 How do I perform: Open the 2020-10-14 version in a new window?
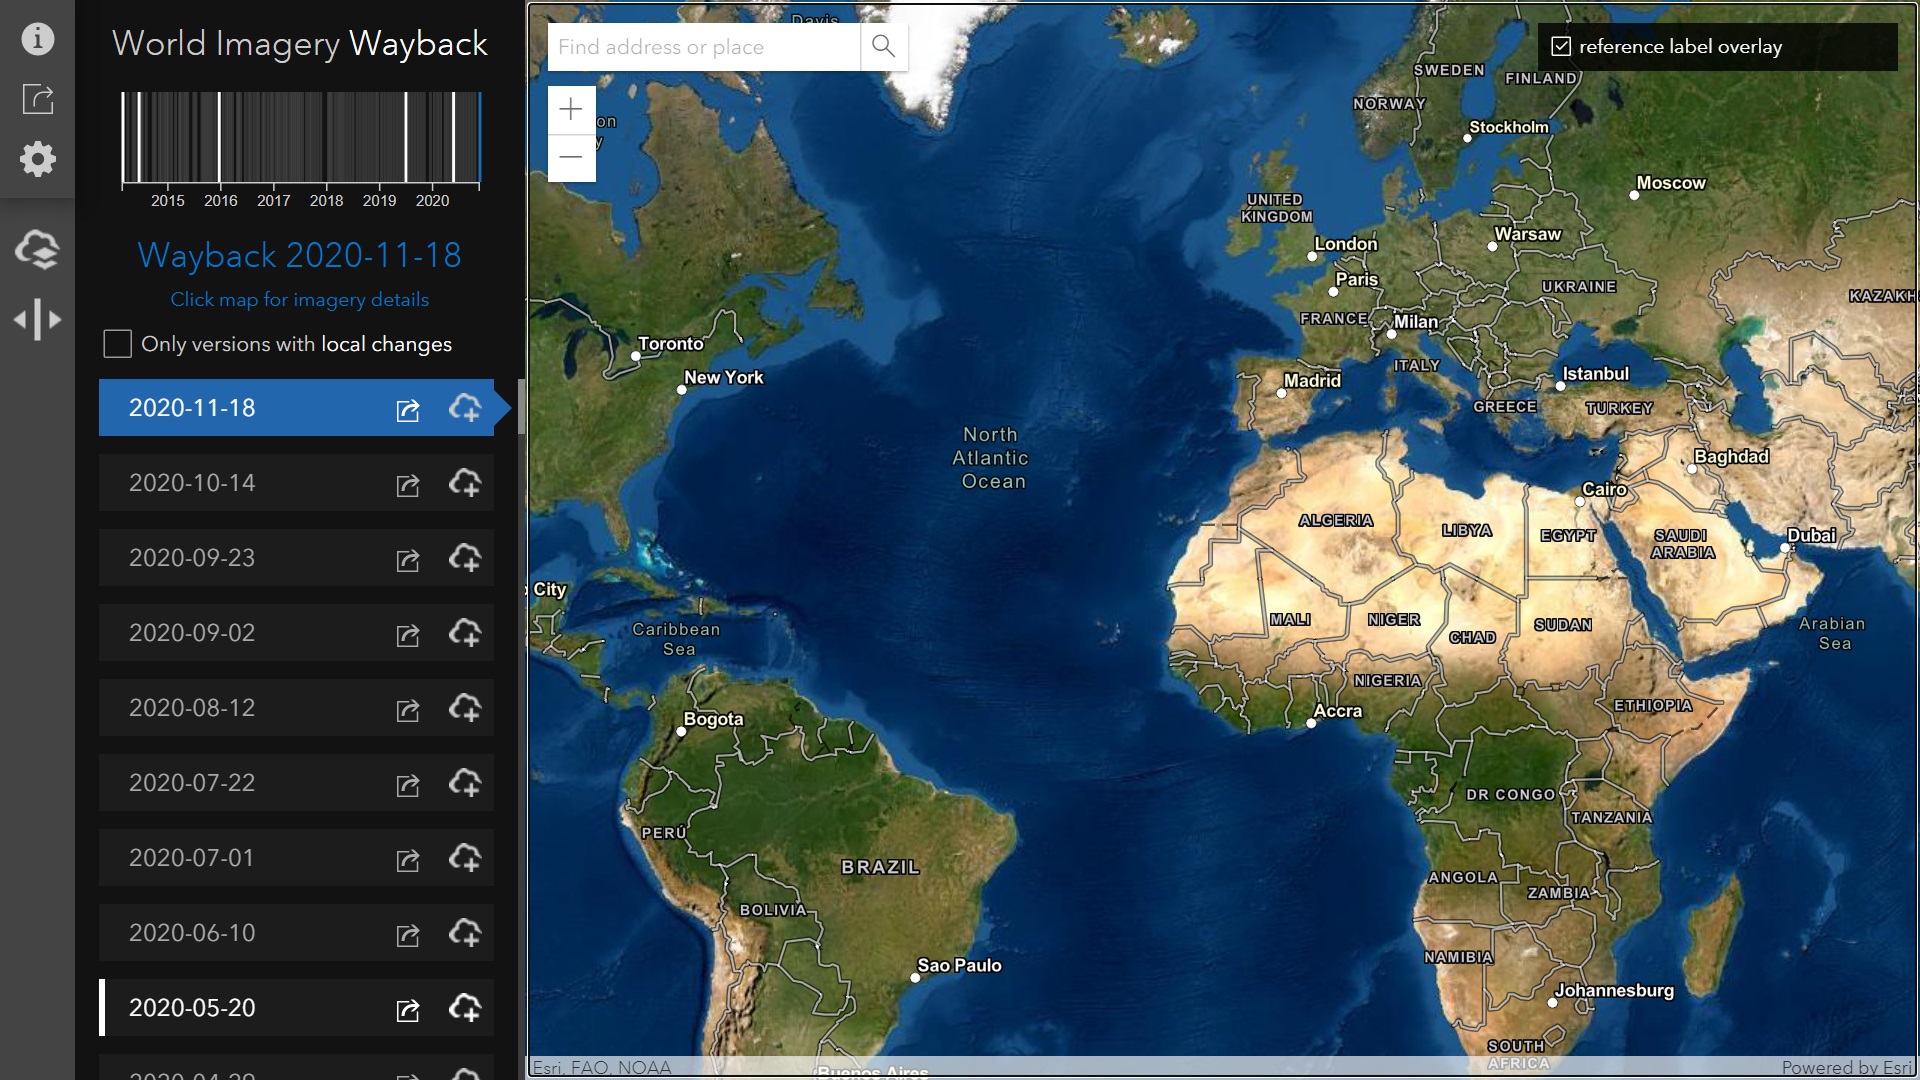click(x=408, y=486)
